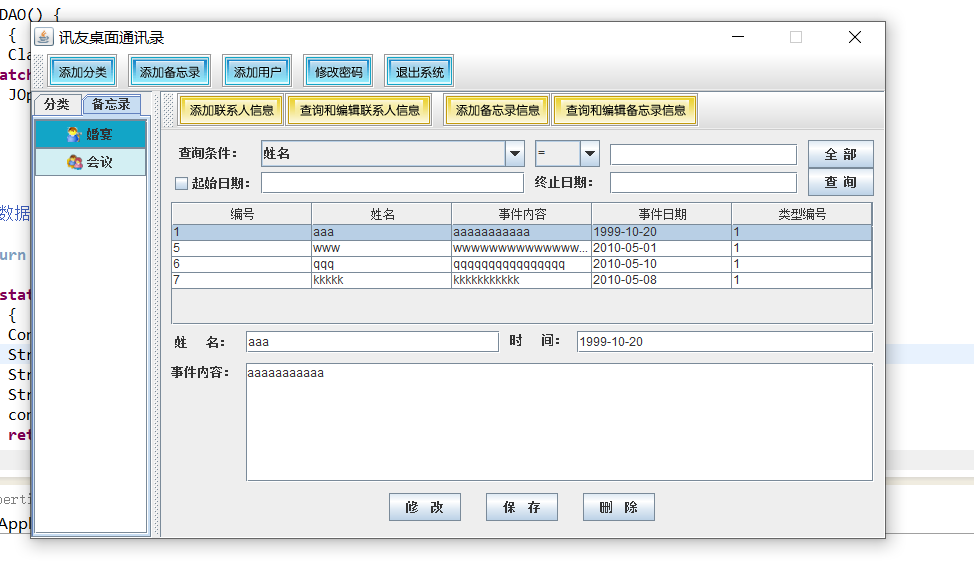Click the 终止日期 input field
This screenshot has height=584, width=974.
(702, 183)
